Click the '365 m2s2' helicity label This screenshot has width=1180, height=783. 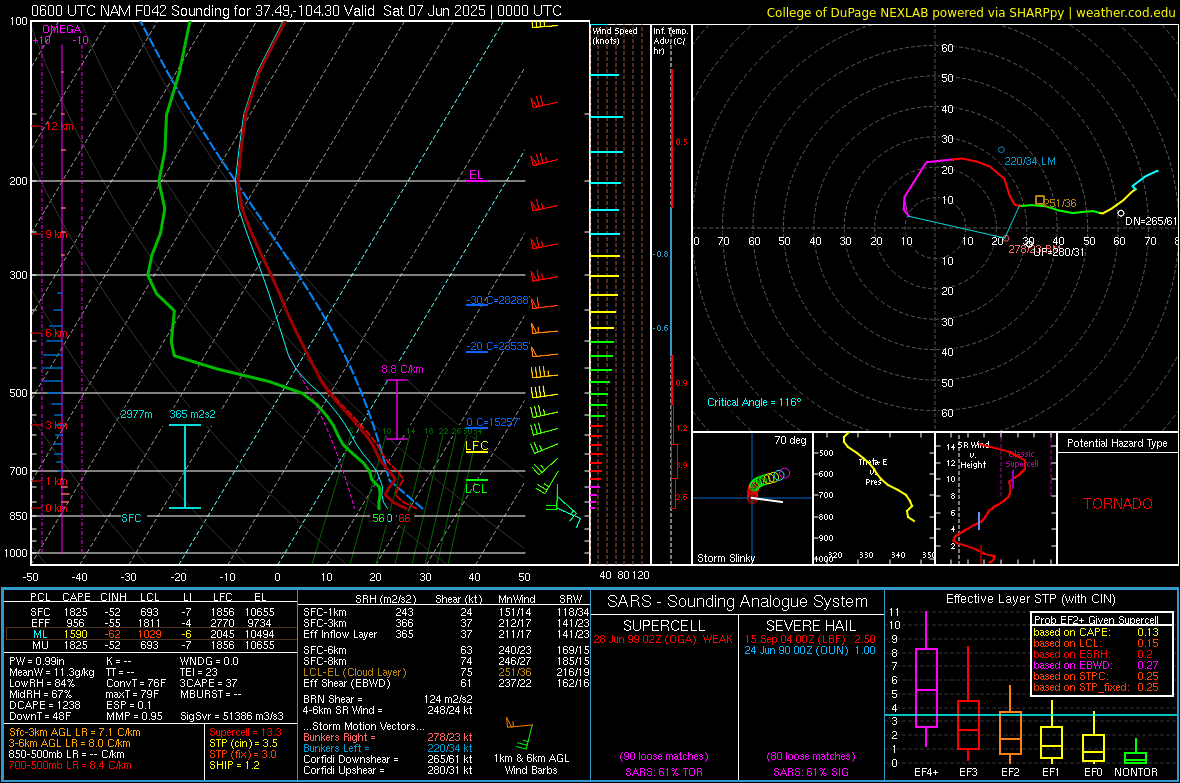(x=193, y=414)
